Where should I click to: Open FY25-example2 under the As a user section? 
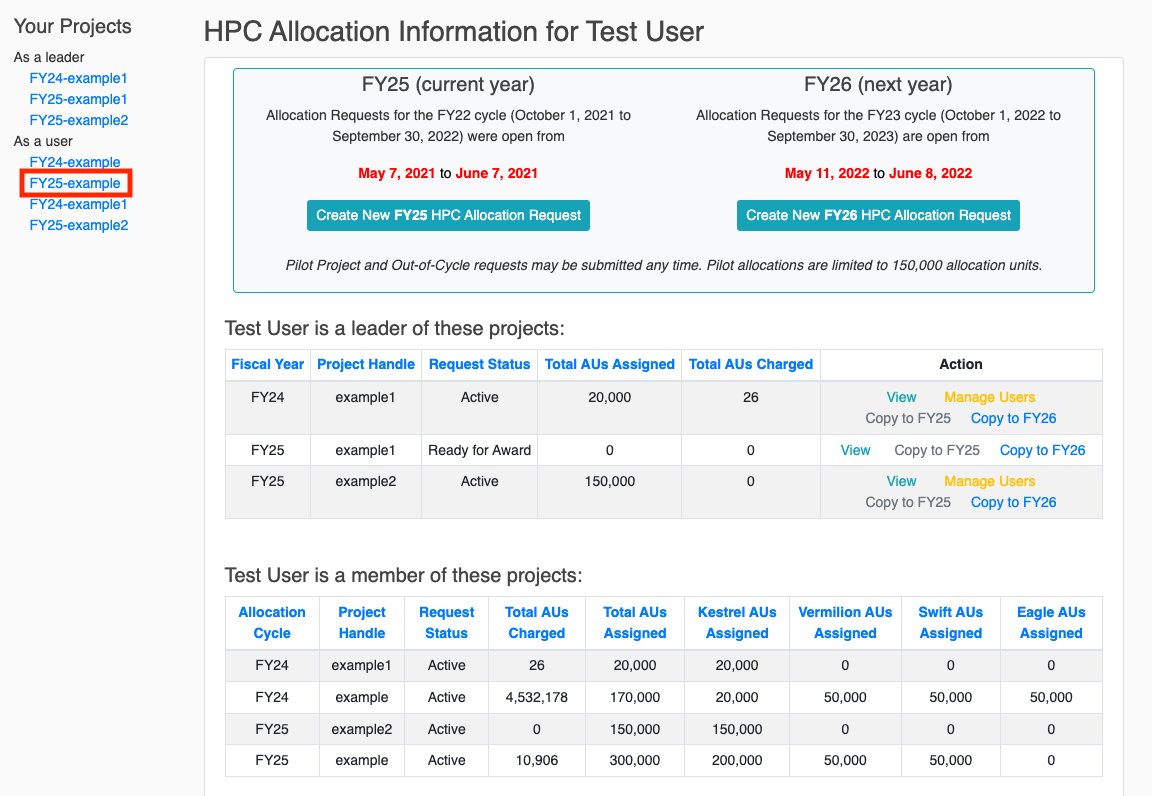pyautogui.click(x=78, y=225)
